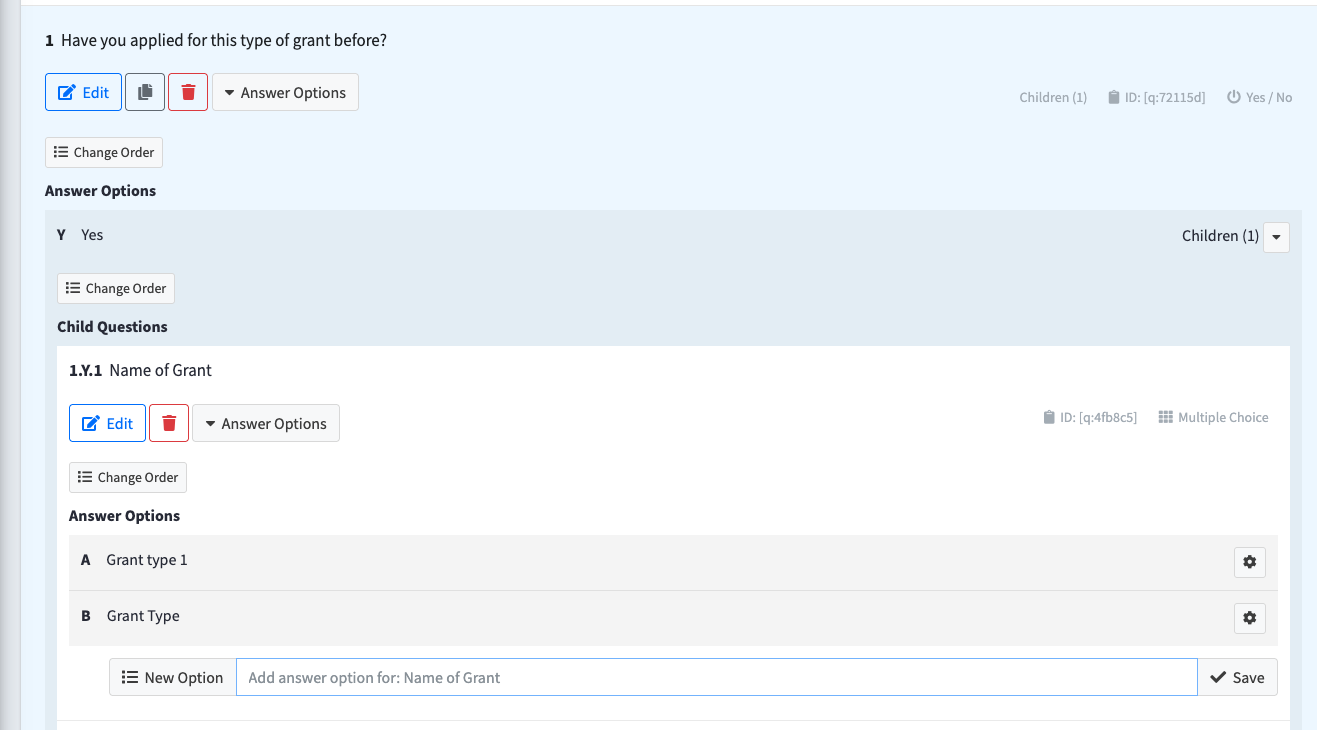This screenshot has height=730, width=1317.
Task: Delete question 1 using the red trash icon
Action: pos(188,92)
